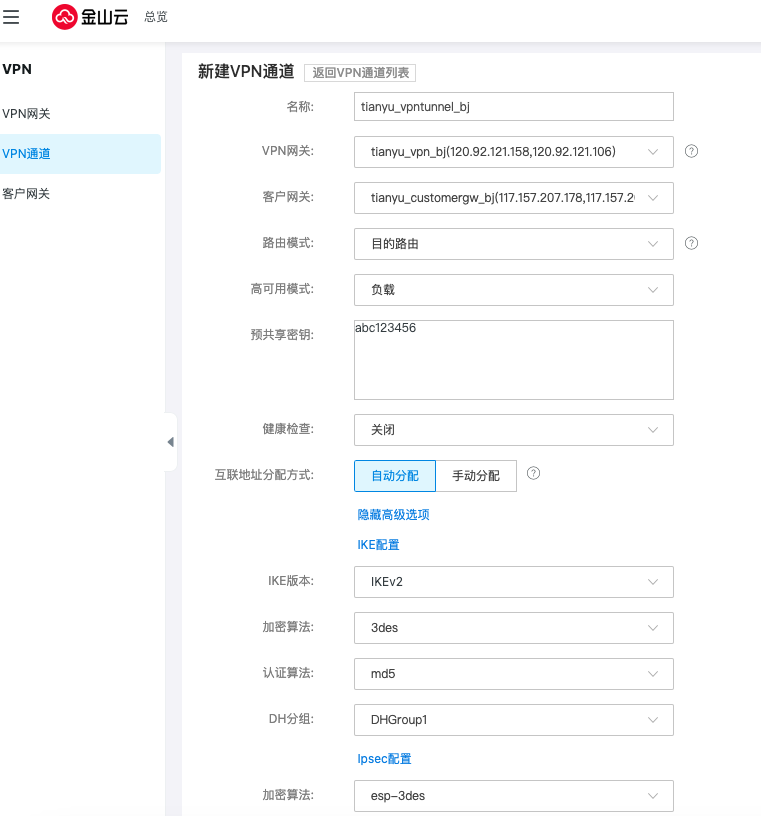Click 隐藏高级选项 link
Viewport: 761px width, 816px height.
click(x=393, y=515)
